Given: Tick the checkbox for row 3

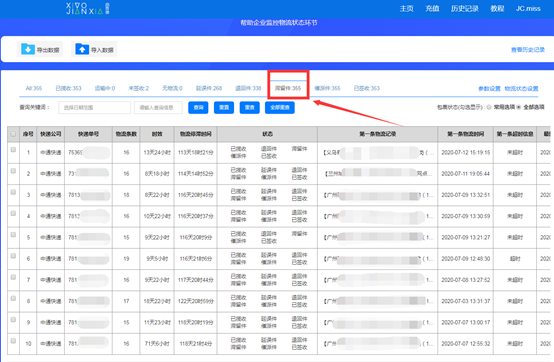Looking at the screenshot, I should pyautogui.click(x=13, y=192).
